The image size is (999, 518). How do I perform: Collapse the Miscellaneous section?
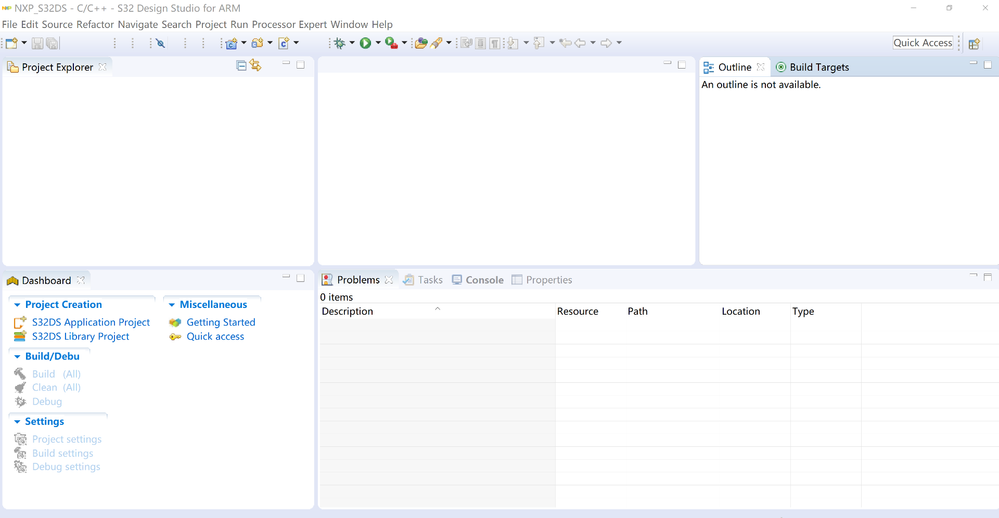171,305
